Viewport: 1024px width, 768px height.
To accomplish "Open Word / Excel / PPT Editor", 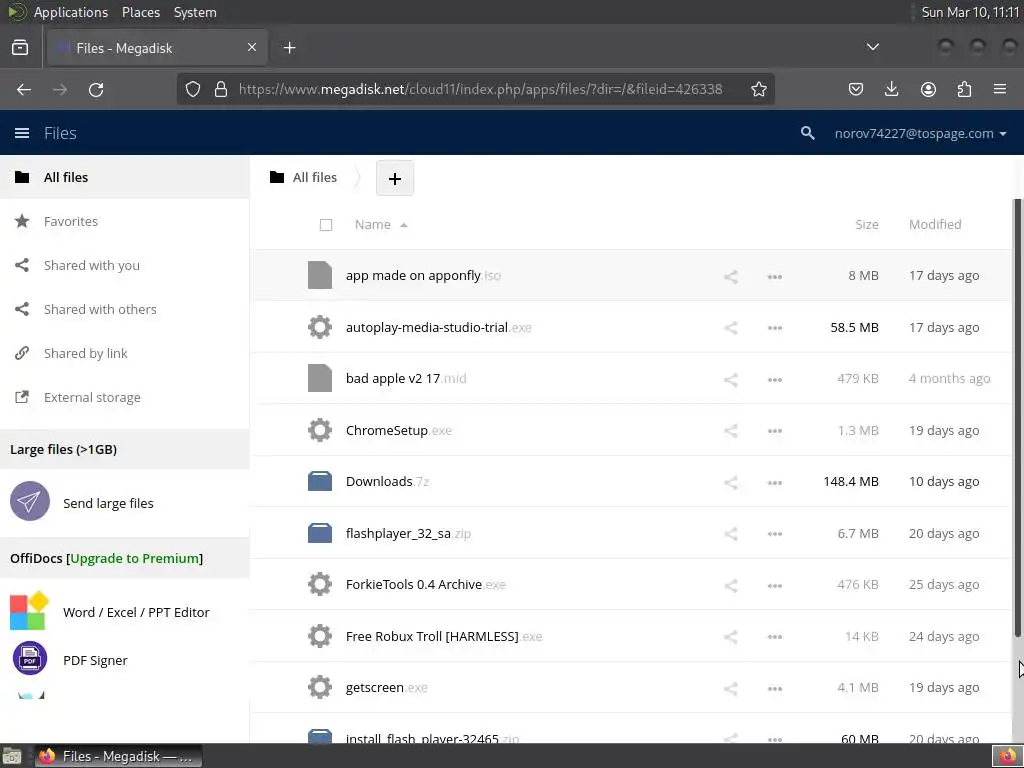I will 136,613.
